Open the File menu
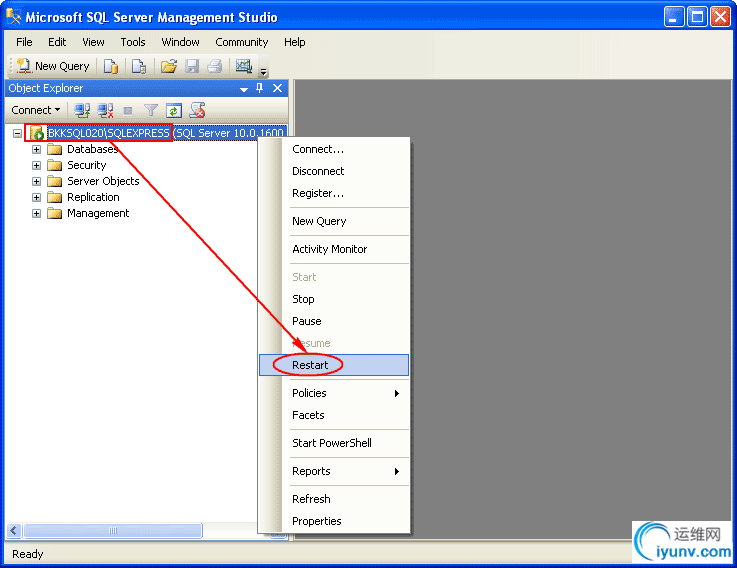 point(24,42)
